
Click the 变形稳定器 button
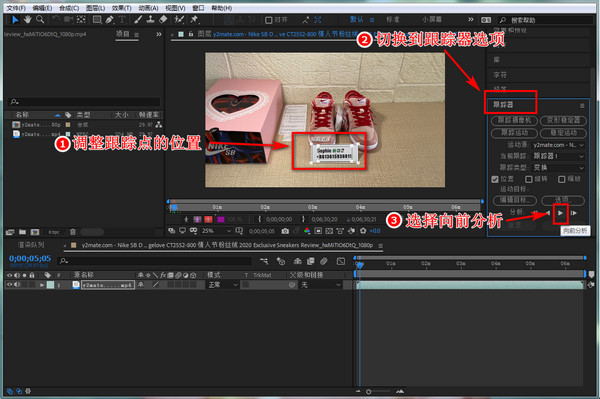click(x=563, y=121)
